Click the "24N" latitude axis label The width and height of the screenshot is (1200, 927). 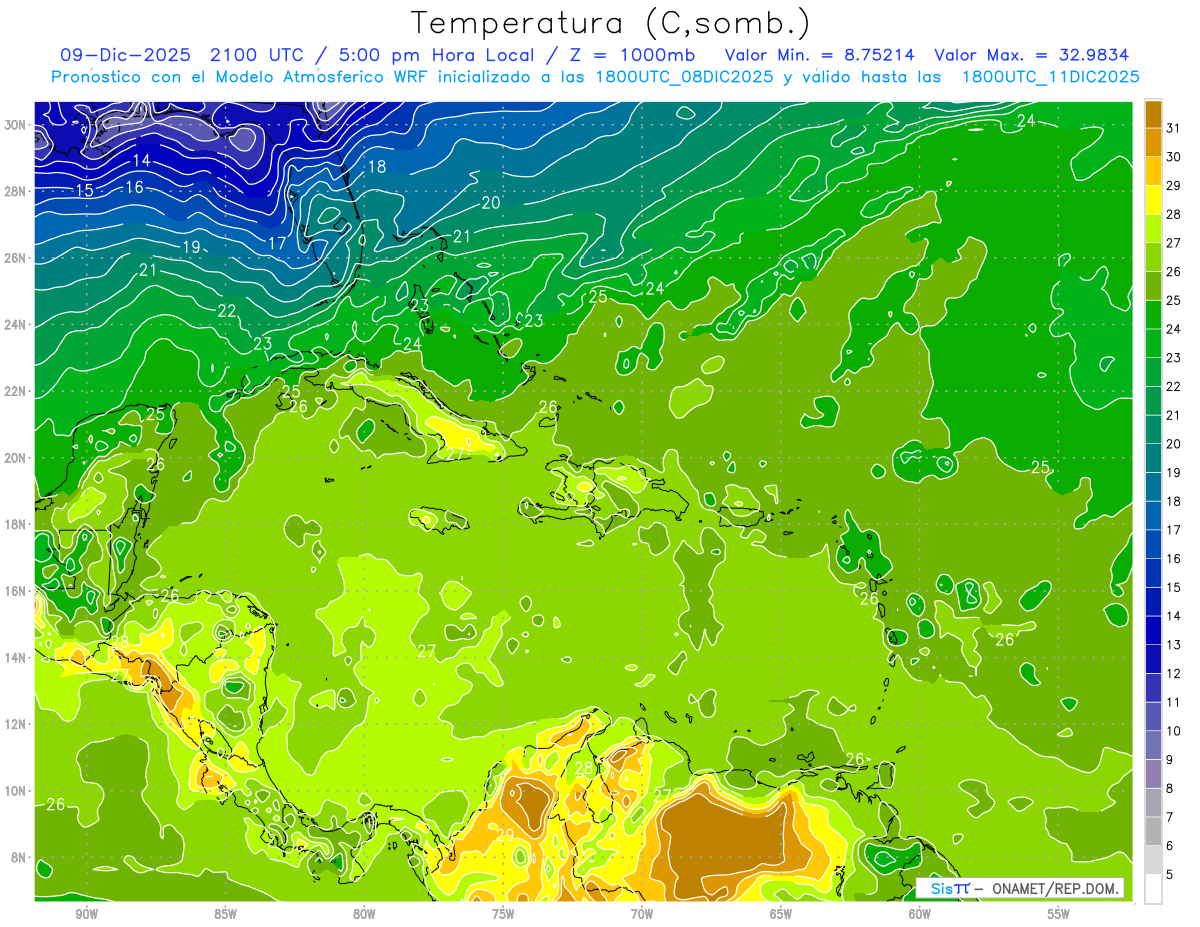click(x=15, y=325)
